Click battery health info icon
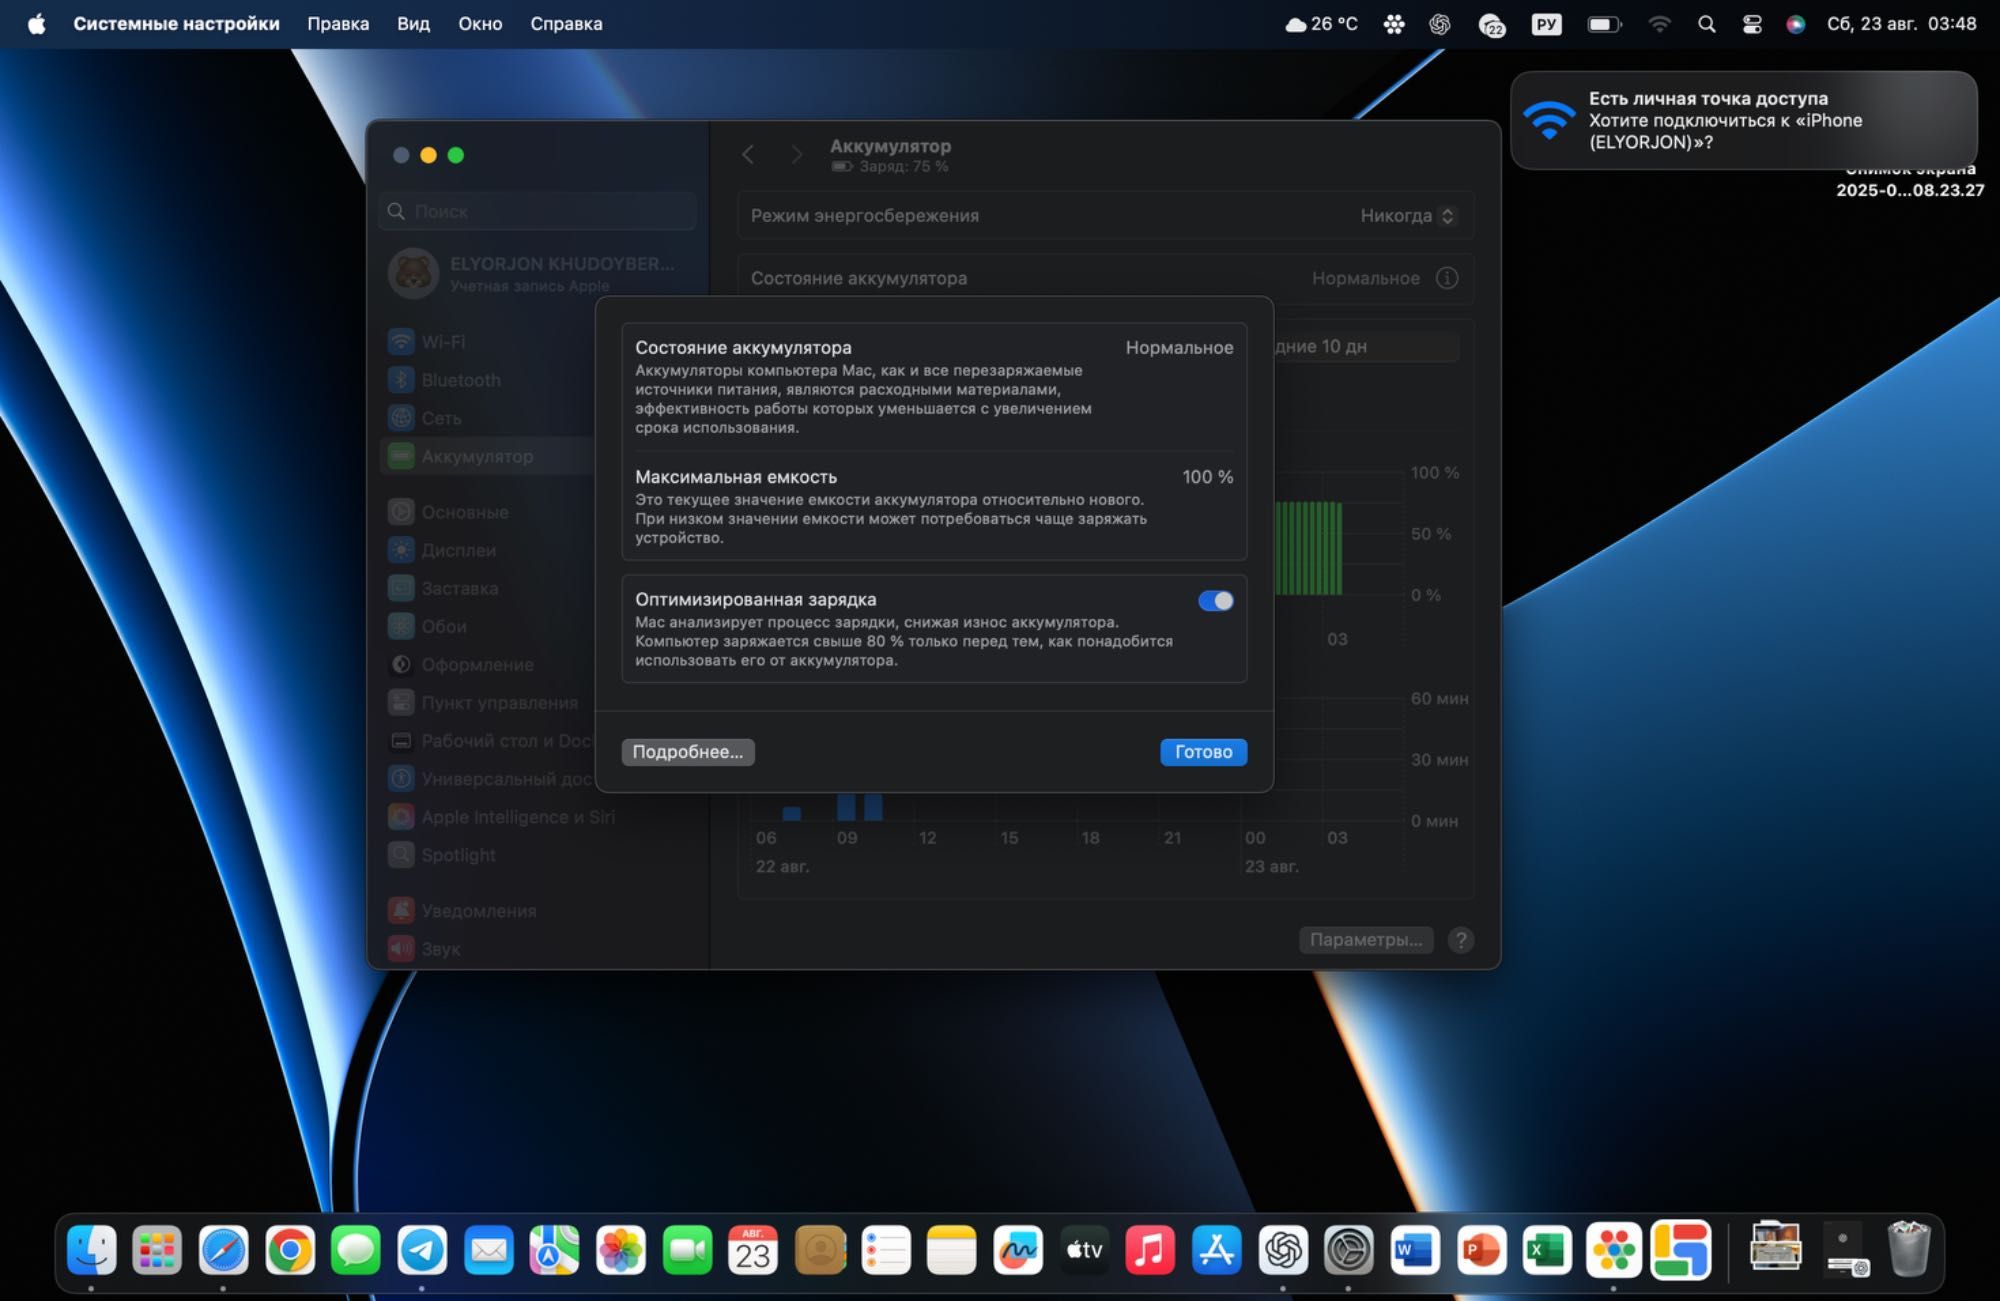 (x=1447, y=278)
